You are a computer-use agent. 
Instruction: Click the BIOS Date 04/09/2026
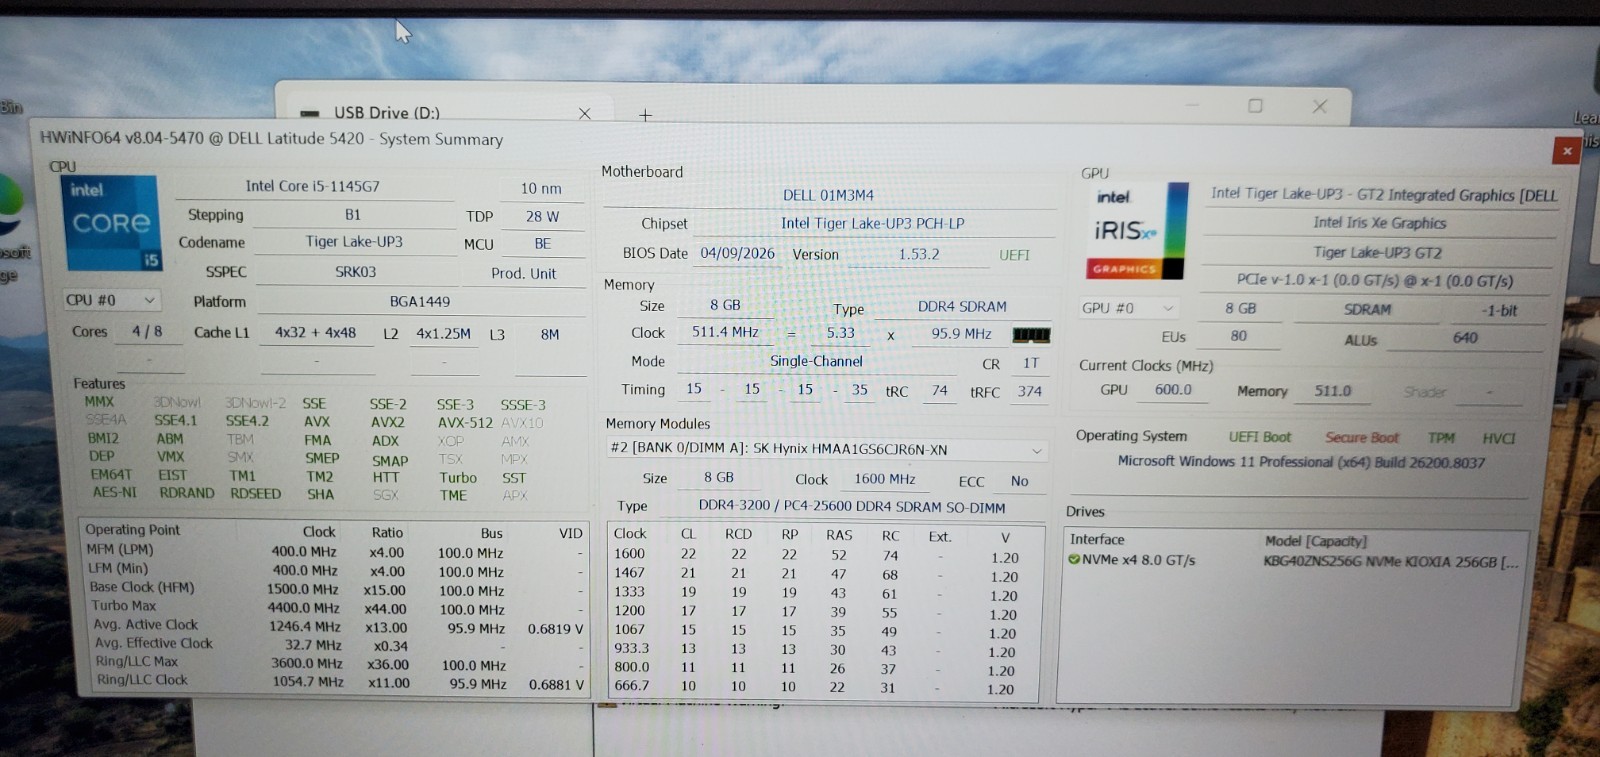coord(738,253)
